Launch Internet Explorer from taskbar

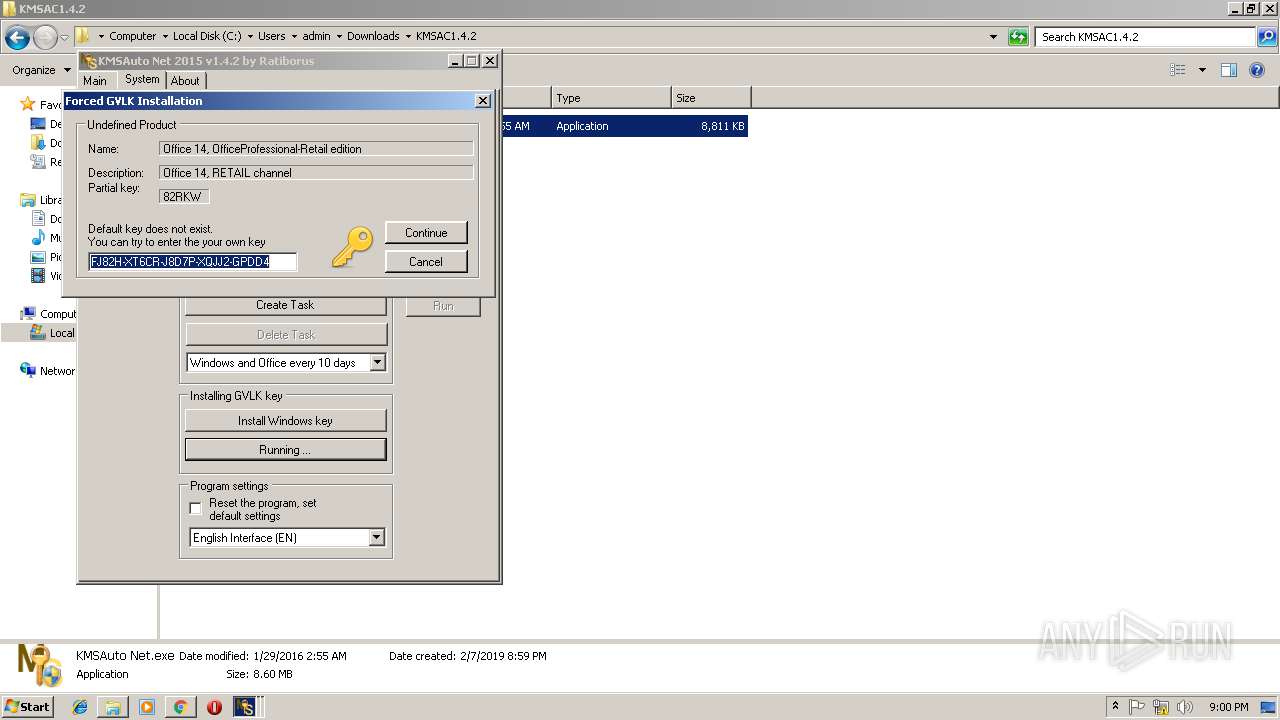pos(80,707)
